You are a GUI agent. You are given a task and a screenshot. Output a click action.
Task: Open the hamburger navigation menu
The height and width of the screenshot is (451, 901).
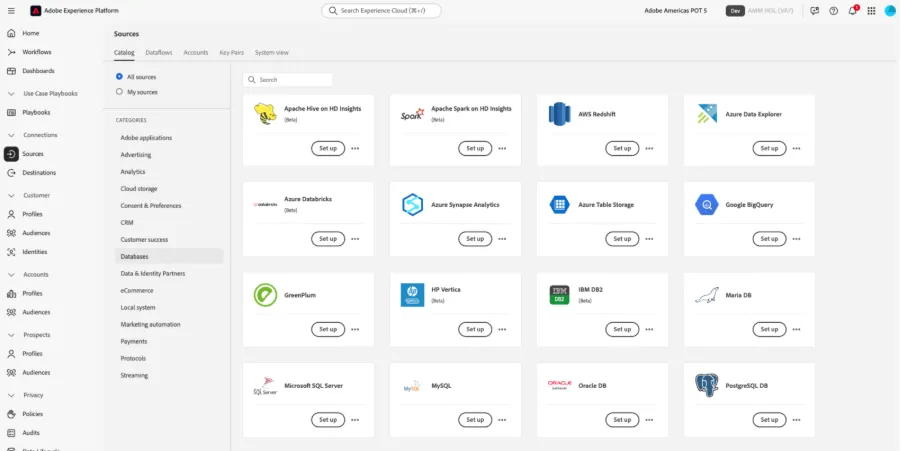tap(11, 11)
